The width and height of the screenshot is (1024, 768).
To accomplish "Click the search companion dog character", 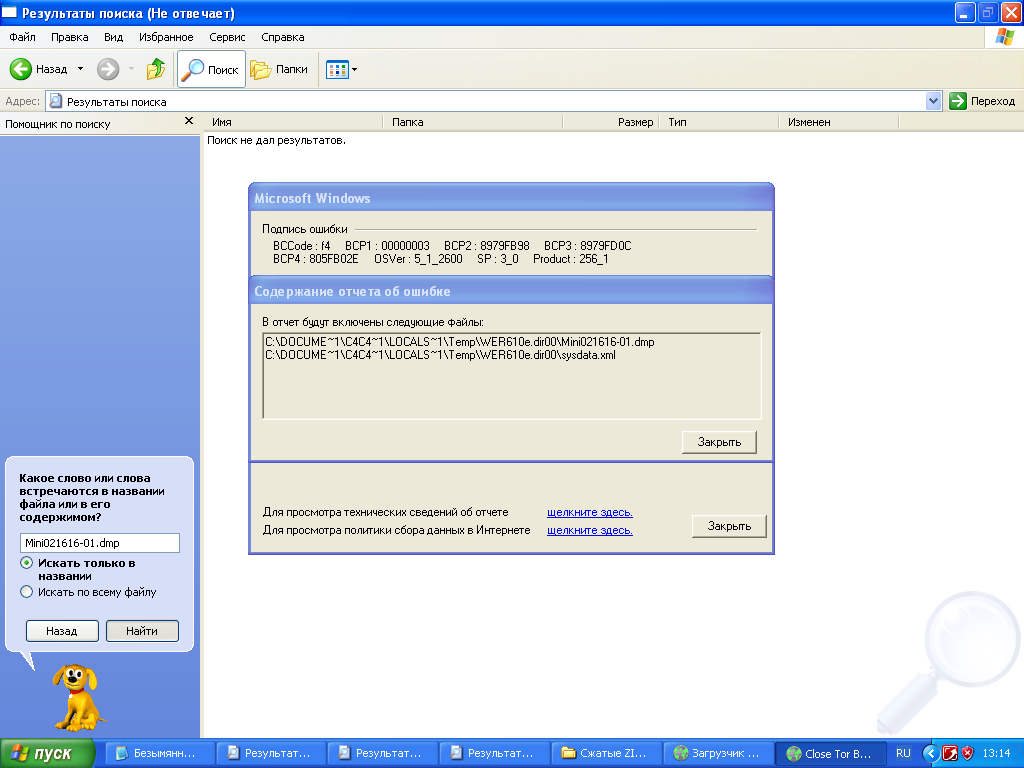I will point(78,694).
